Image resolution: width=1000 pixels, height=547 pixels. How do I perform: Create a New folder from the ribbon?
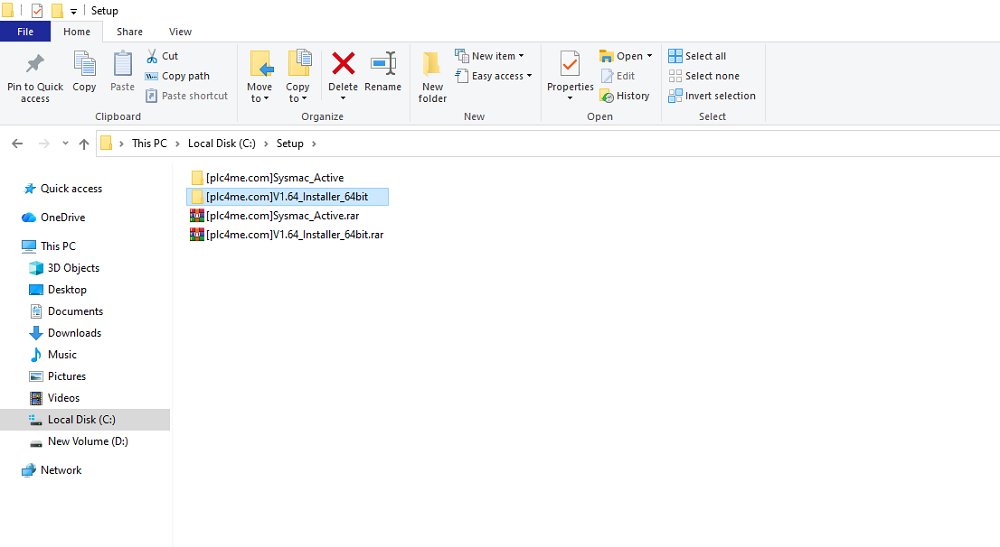click(432, 75)
